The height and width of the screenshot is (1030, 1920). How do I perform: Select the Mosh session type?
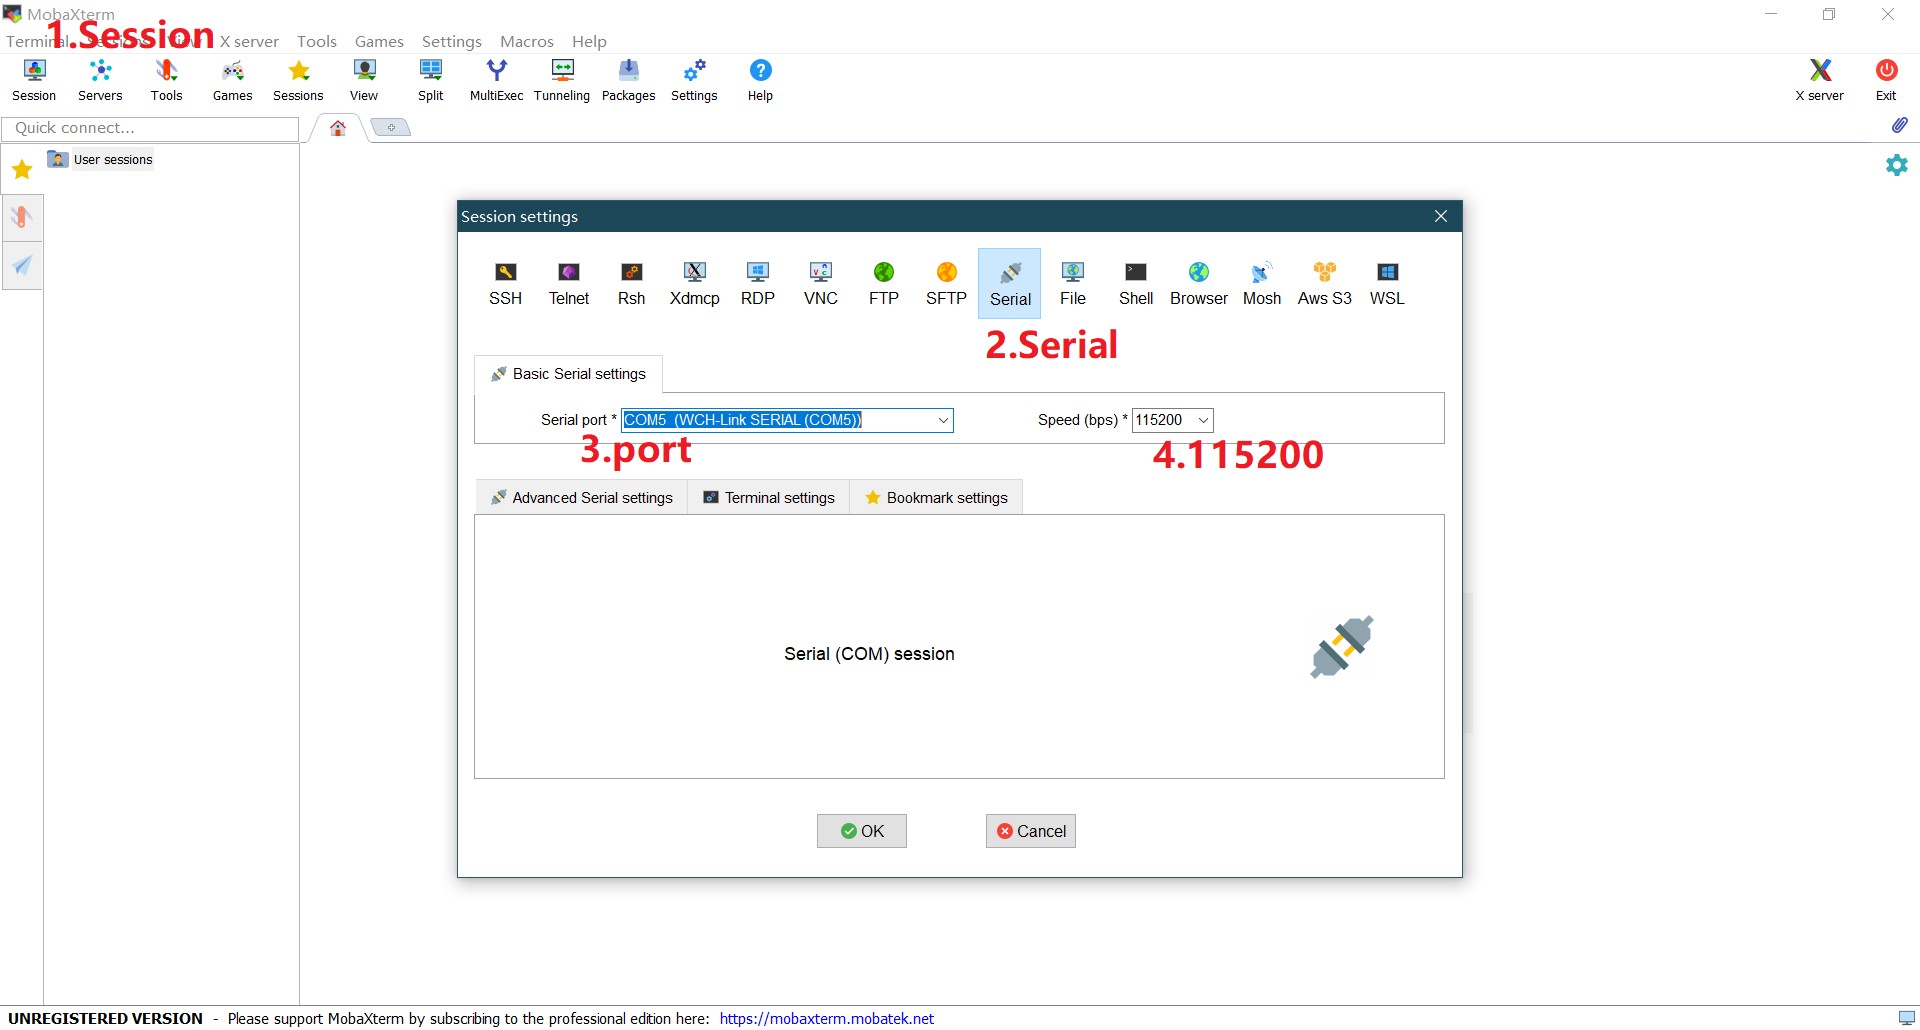coord(1261,284)
